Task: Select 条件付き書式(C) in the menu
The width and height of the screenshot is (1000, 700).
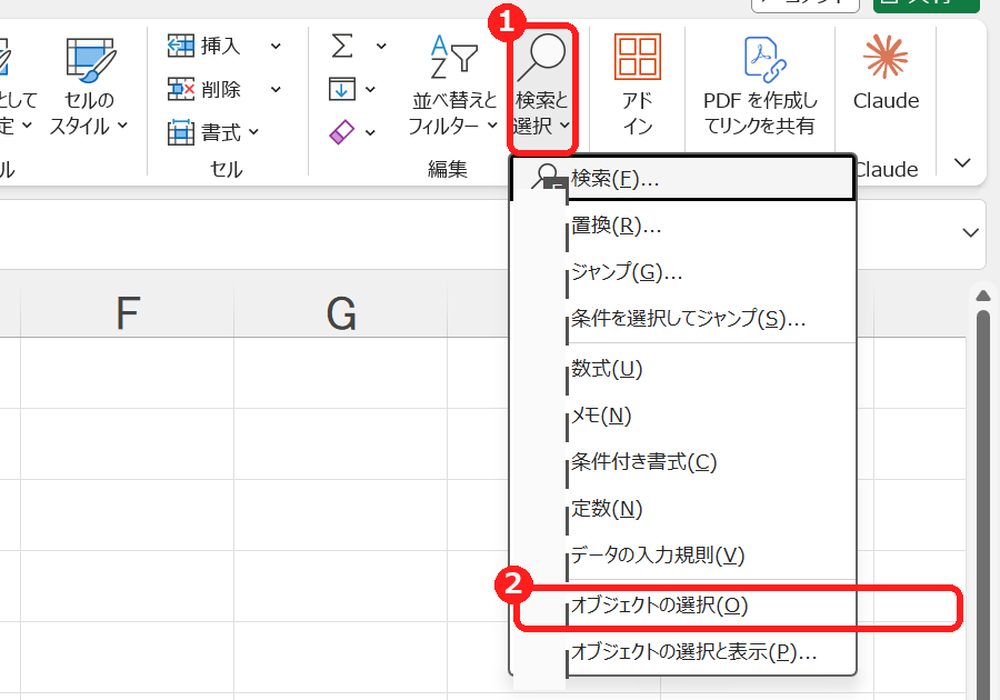Action: click(x=682, y=462)
